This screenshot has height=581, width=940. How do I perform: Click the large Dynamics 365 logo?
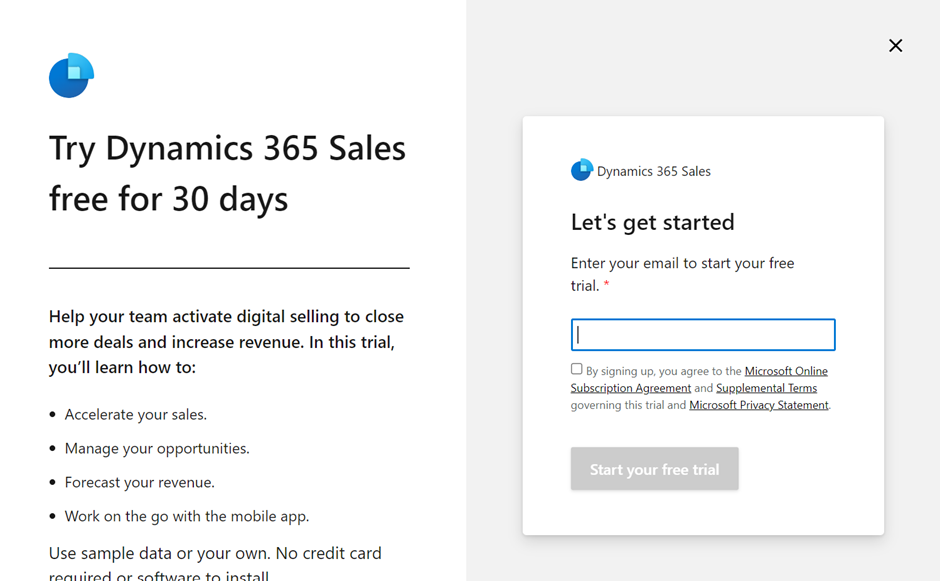pyautogui.click(x=71, y=76)
